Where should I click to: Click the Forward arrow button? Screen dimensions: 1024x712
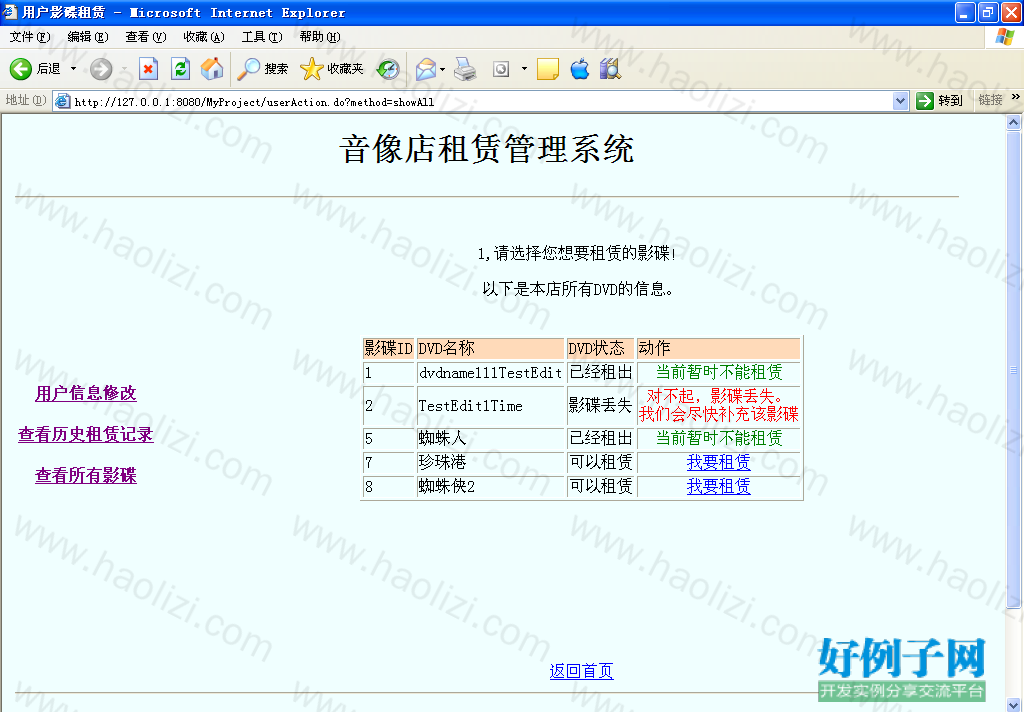tap(101, 69)
